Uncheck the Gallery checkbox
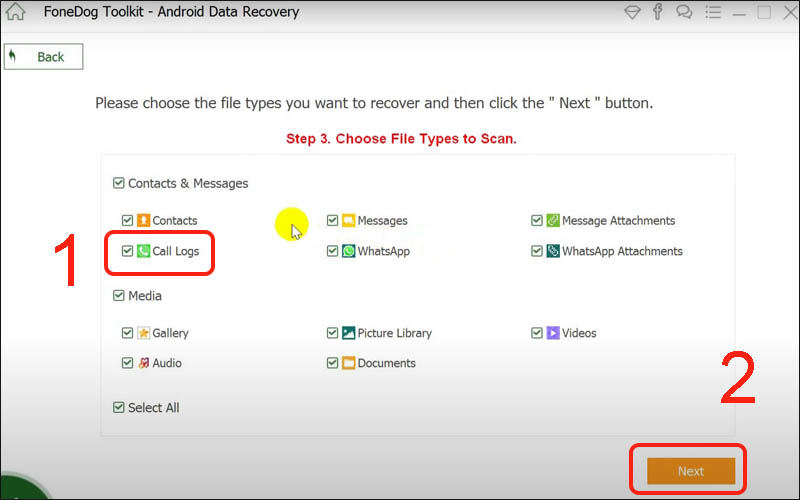The image size is (800, 500). point(127,333)
